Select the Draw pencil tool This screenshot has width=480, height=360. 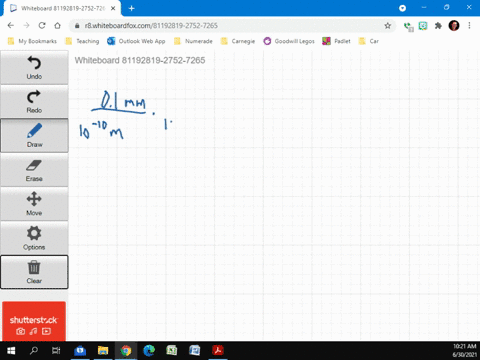coord(34,136)
